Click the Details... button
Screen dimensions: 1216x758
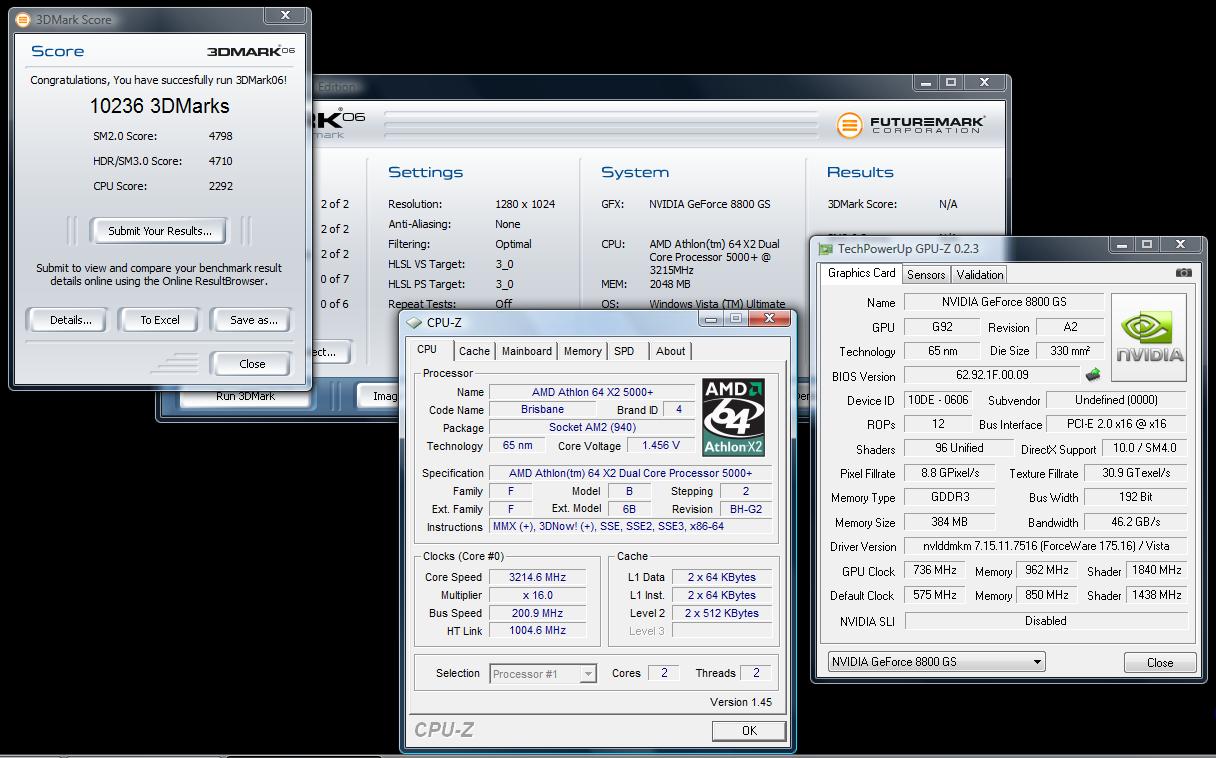click(x=70, y=320)
